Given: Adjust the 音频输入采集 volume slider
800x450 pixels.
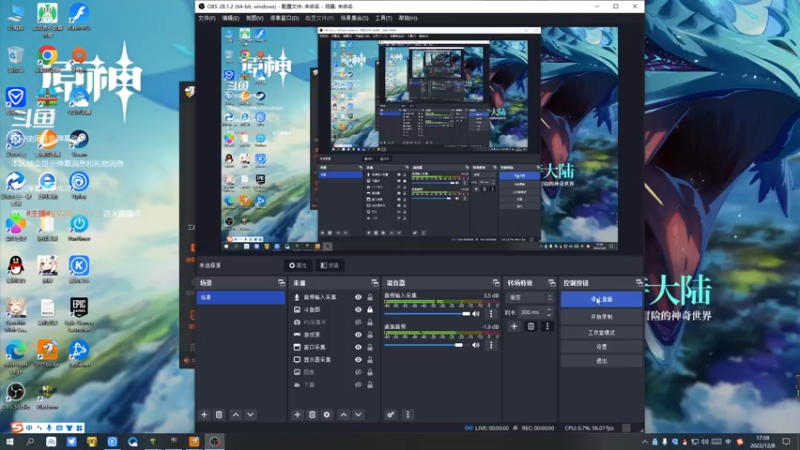Looking at the screenshot, I should pos(427,314).
